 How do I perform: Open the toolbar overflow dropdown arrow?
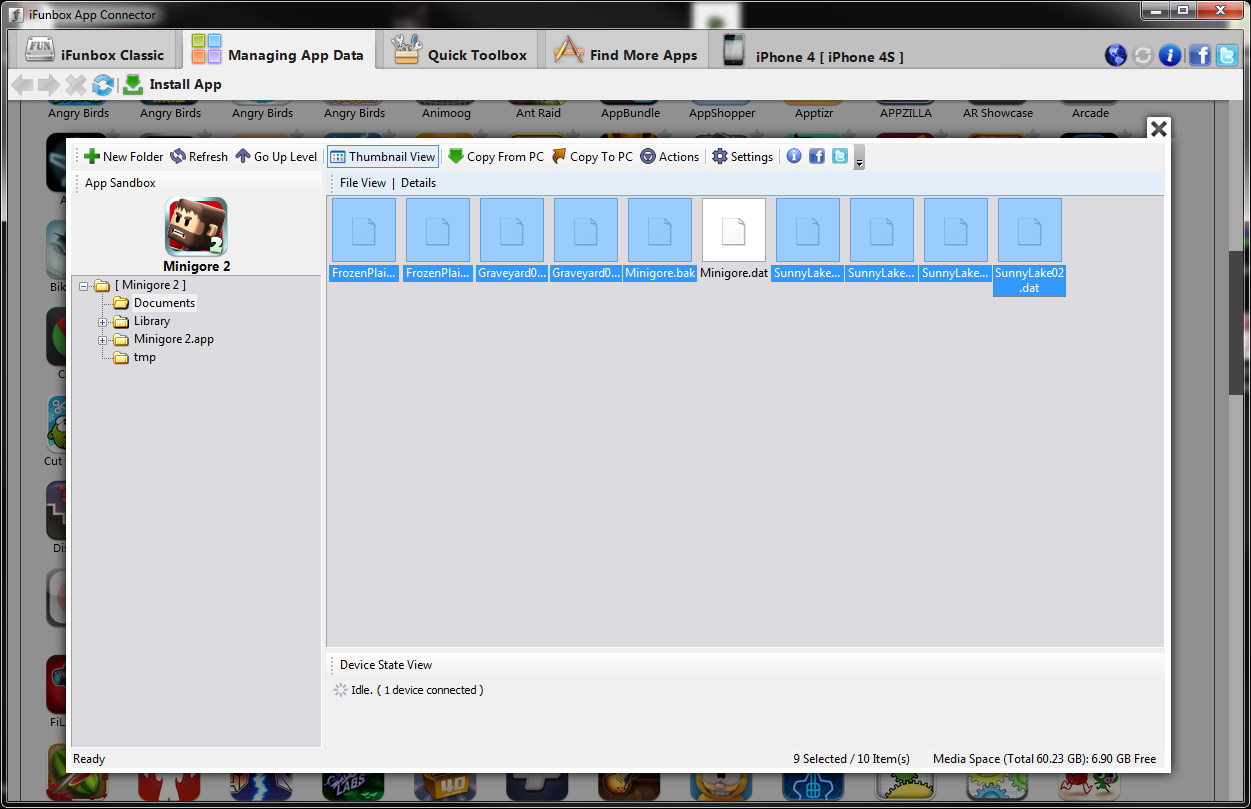pyautogui.click(x=859, y=158)
